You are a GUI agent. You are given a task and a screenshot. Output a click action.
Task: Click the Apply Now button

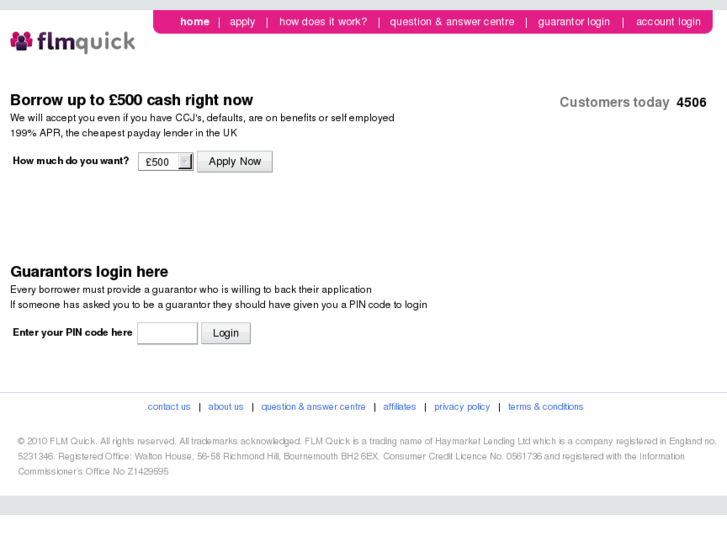pos(235,161)
